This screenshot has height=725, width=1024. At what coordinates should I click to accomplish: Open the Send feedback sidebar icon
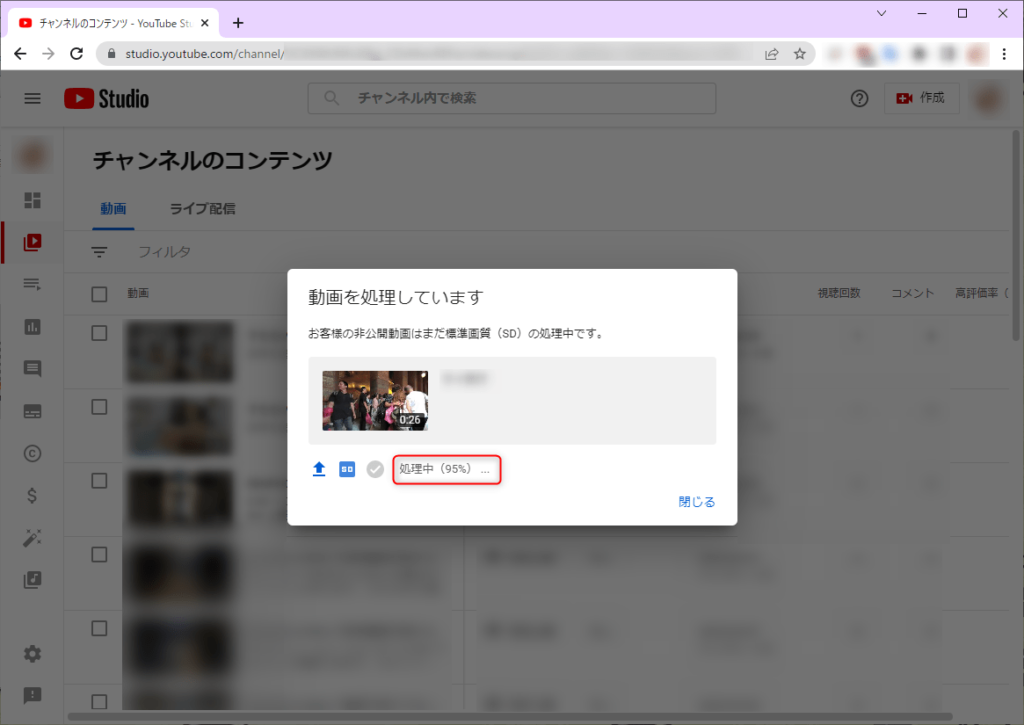point(33,696)
